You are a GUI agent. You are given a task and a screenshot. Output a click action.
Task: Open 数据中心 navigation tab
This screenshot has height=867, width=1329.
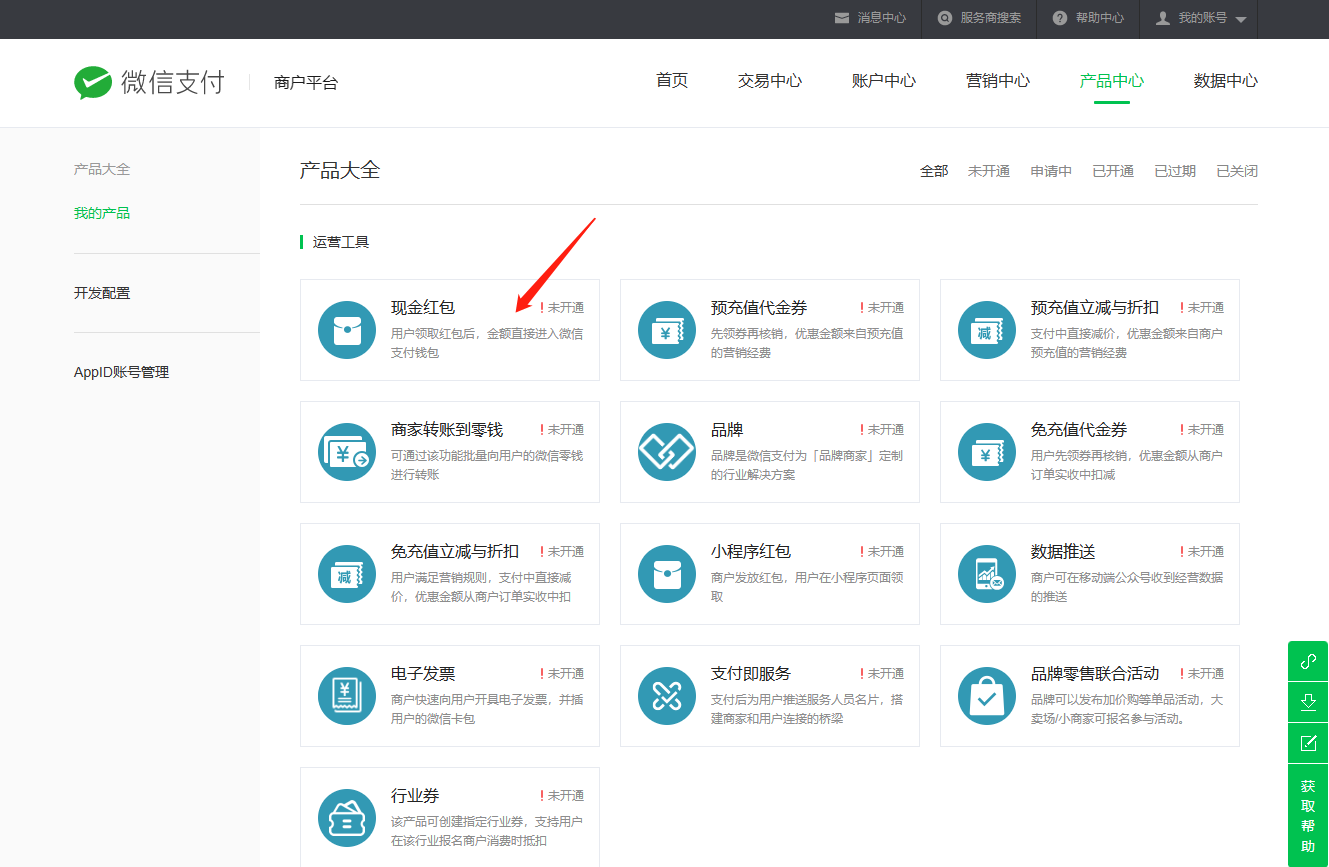coord(1226,81)
